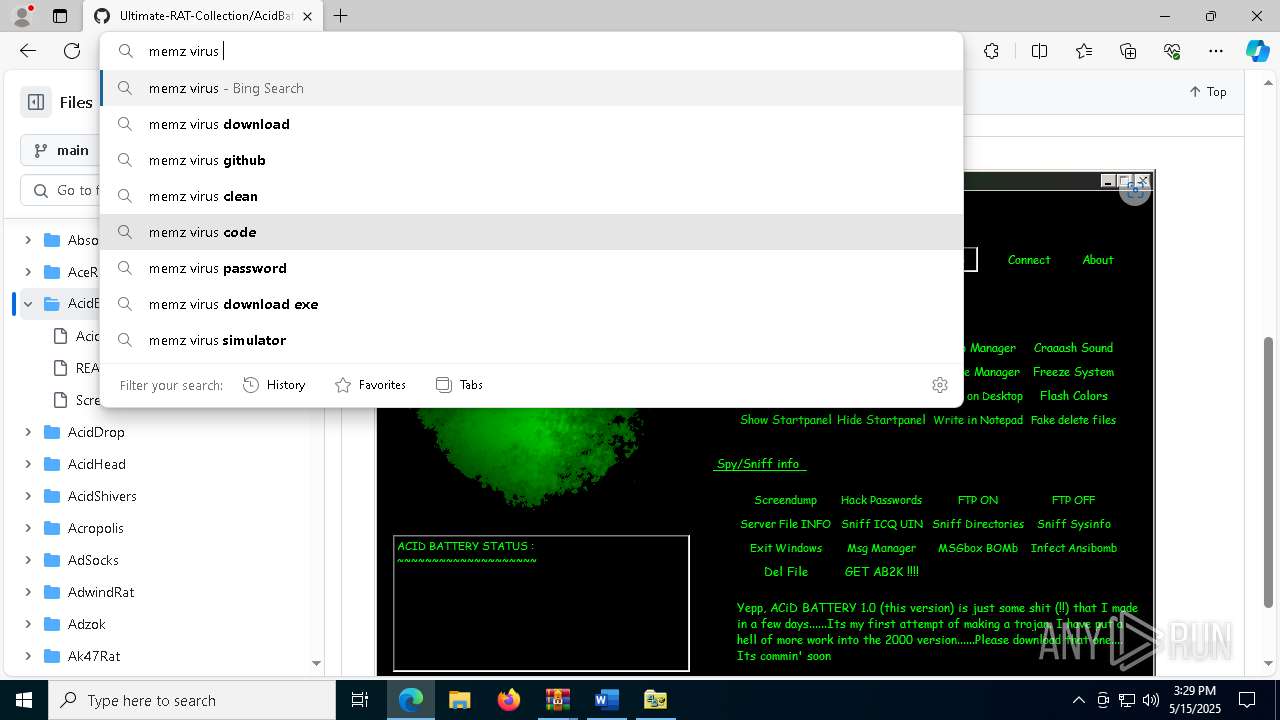Open Browser essentials heart icon
Image resolution: width=1280 pixels, height=720 pixels.
pos(1172,51)
